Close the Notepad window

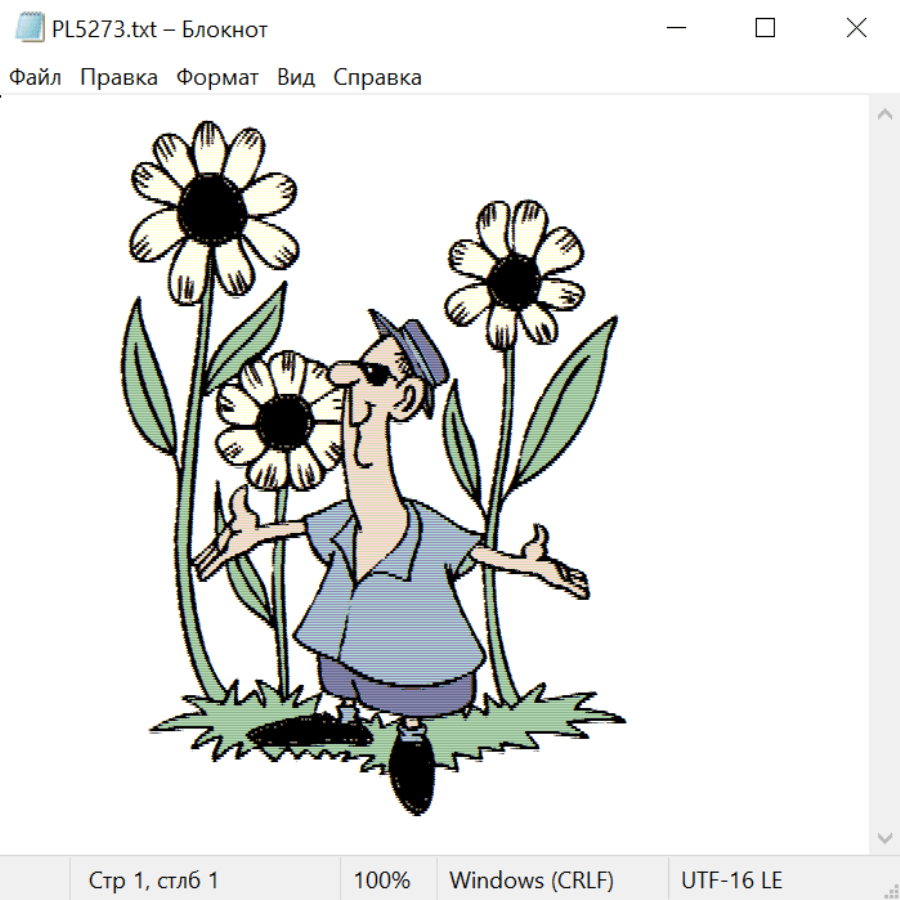pyautogui.click(x=856, y=29)
